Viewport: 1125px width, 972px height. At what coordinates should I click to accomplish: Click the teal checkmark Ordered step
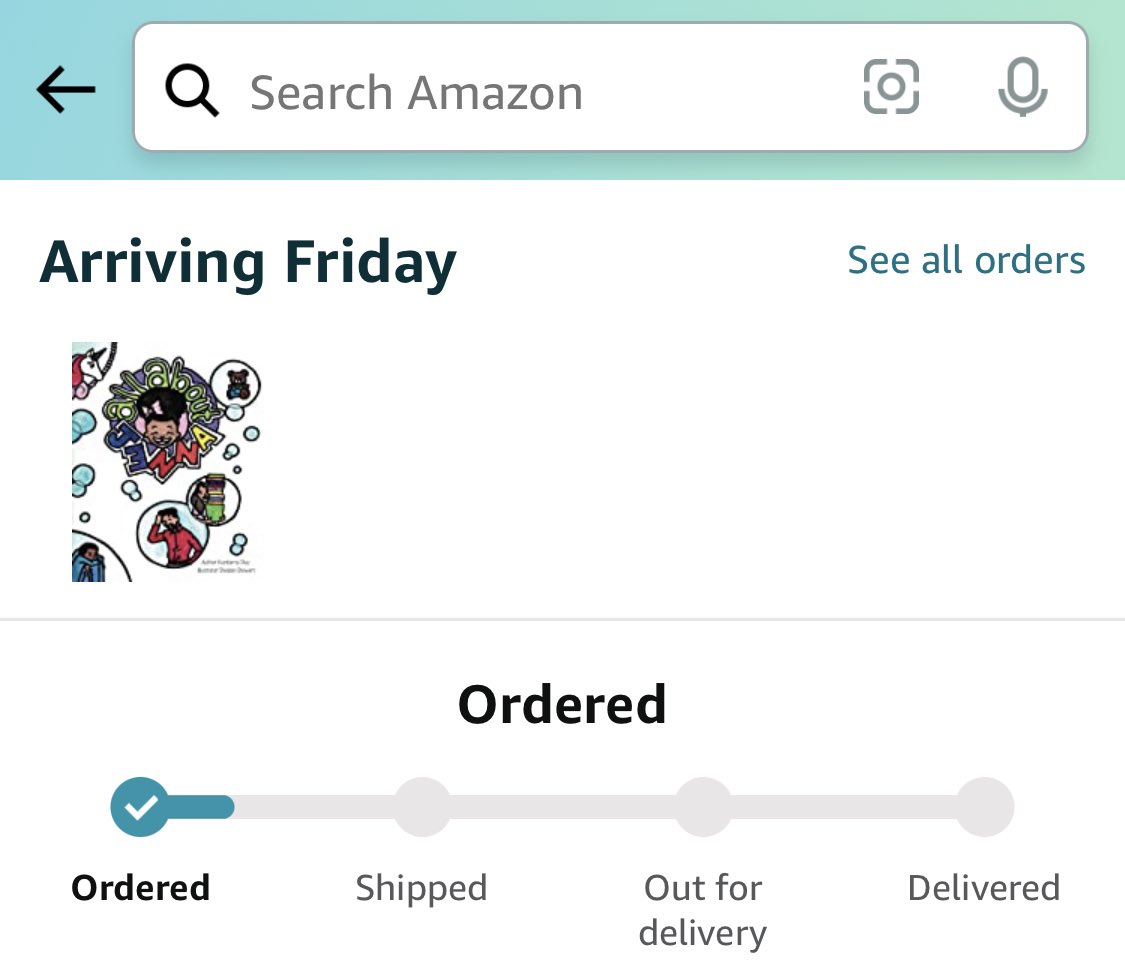click(141, 807)
